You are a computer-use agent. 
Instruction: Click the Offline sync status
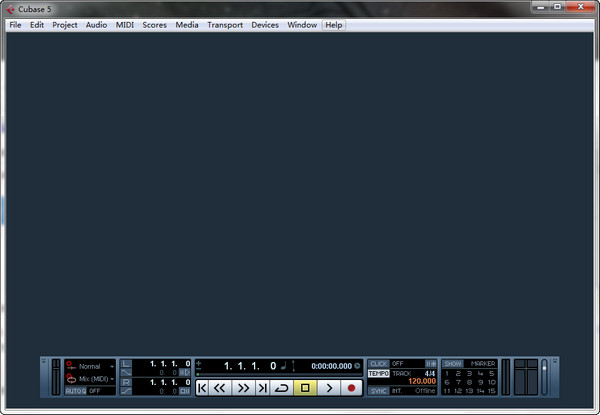point(425,391)
